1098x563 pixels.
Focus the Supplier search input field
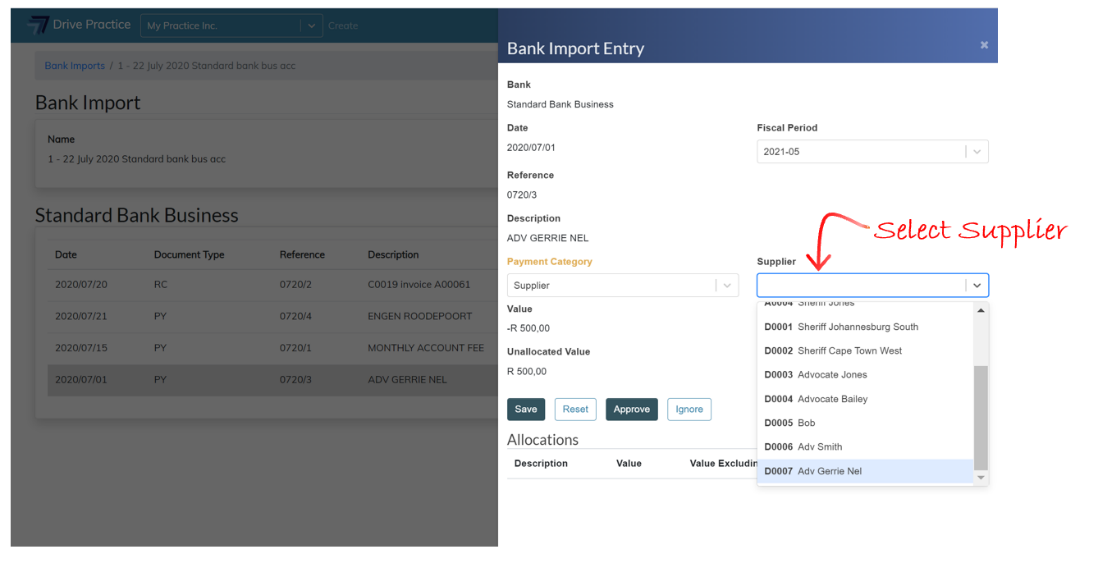(x=861, y=285)
